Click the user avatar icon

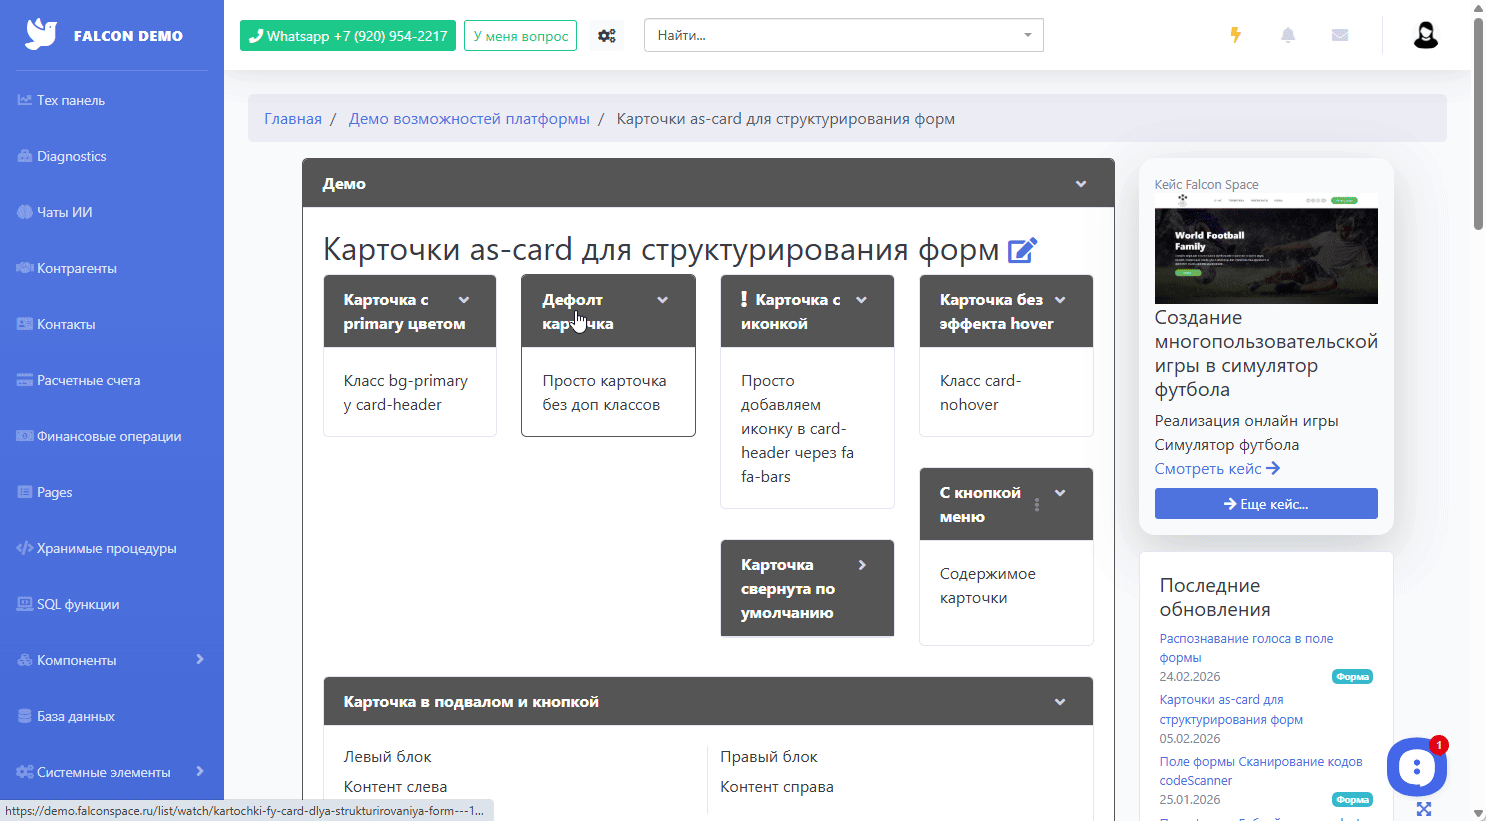(1425, 35)
